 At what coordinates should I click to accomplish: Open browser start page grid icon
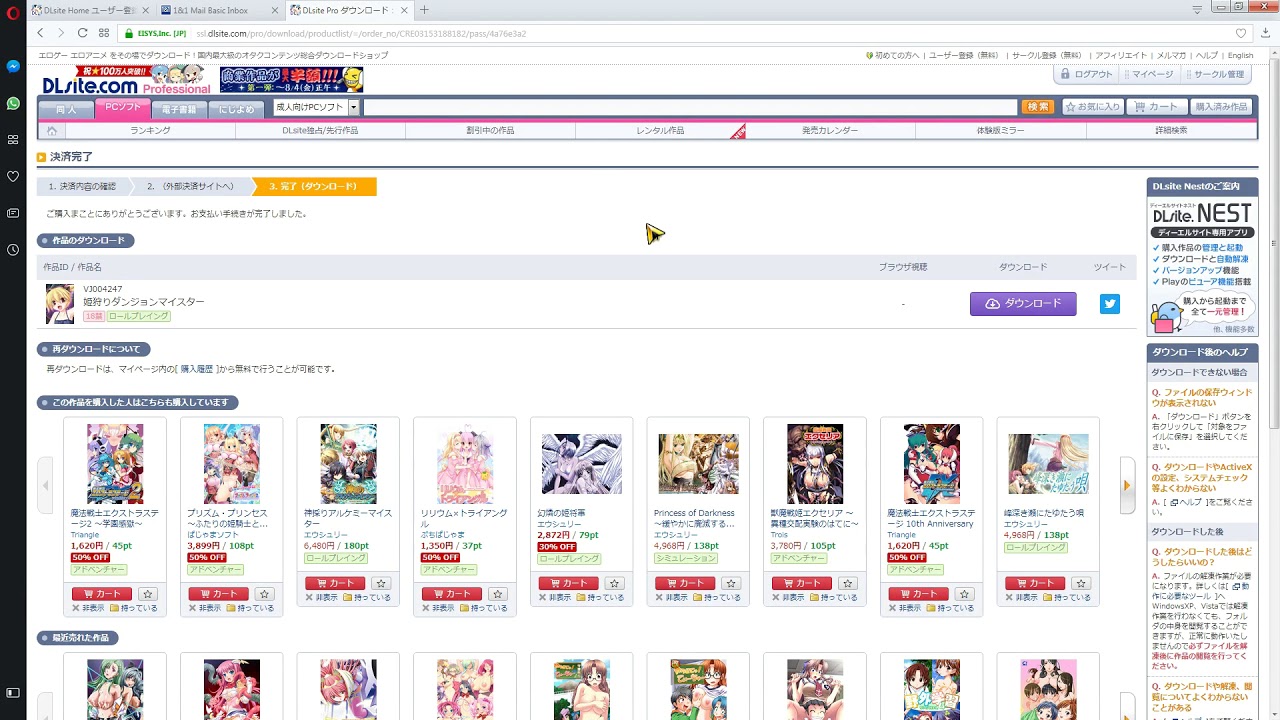pos(104,33)
